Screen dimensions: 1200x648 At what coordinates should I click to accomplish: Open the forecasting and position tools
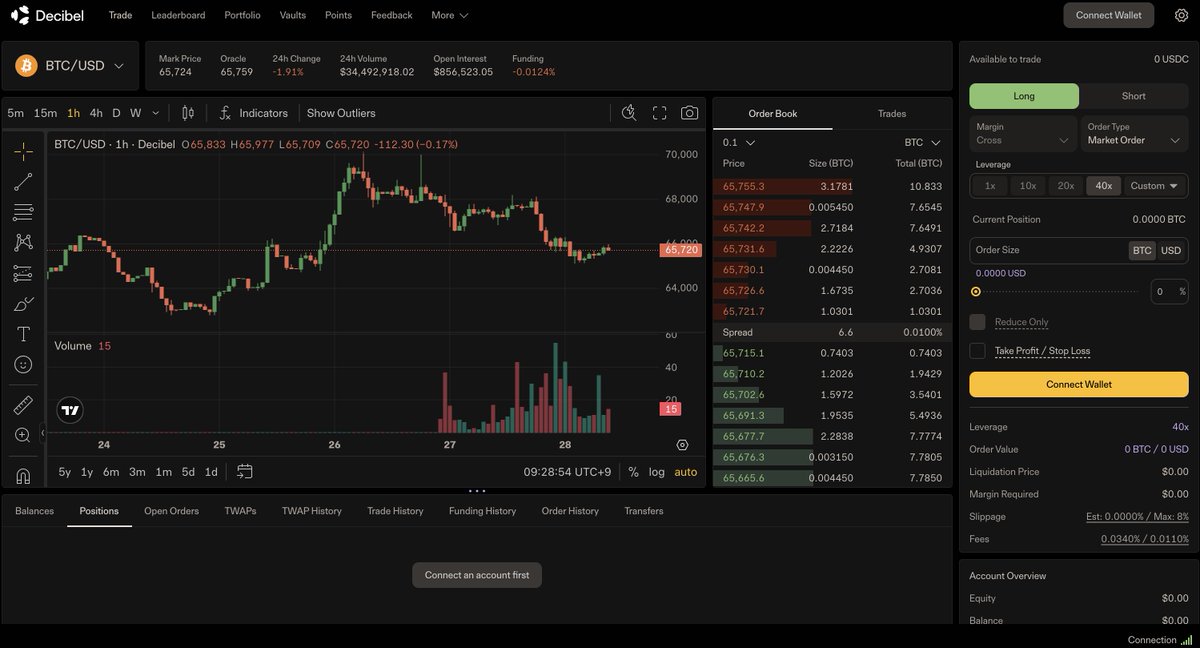tap(23, 273)
